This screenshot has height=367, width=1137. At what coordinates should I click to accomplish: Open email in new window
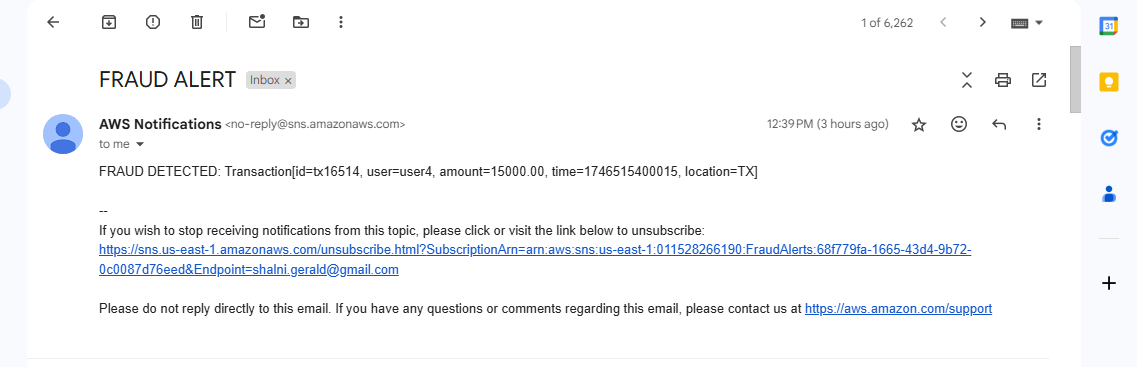1039,80
